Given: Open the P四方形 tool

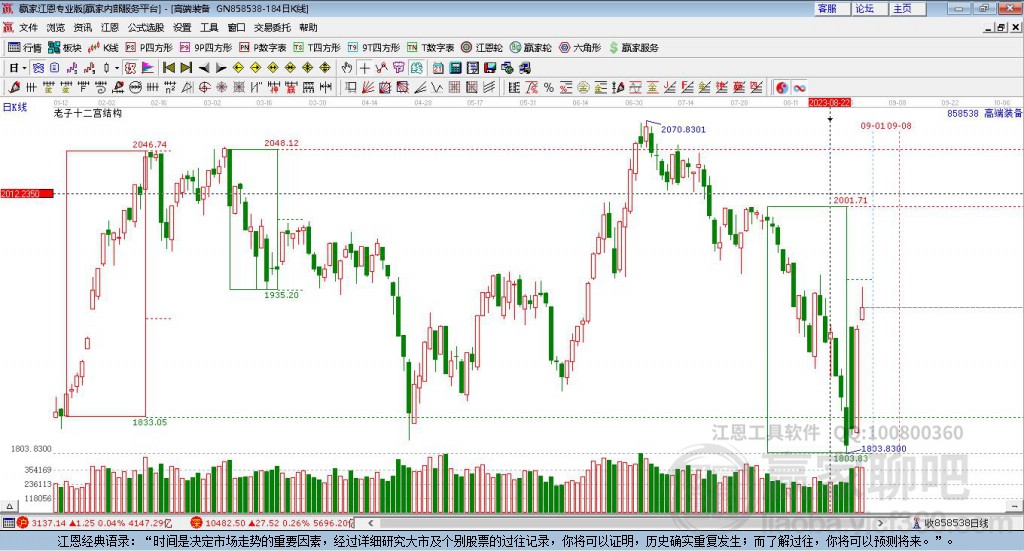Looking at the screenshot, I should [149, 48].
